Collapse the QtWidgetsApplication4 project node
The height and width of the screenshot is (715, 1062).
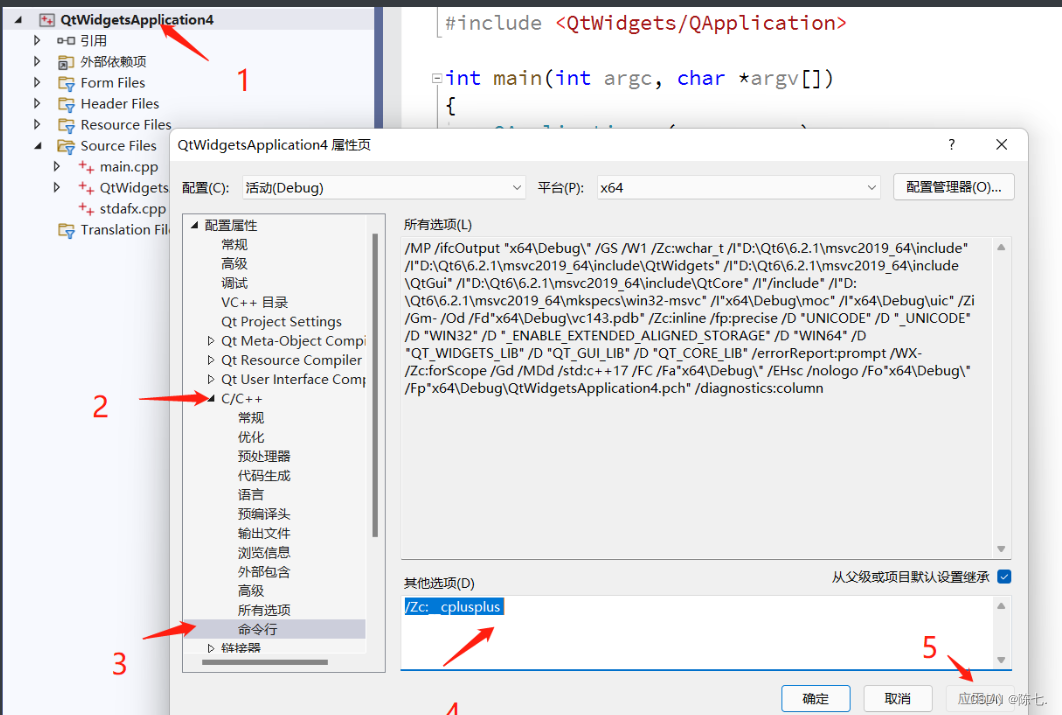click(x=18, y=20)
